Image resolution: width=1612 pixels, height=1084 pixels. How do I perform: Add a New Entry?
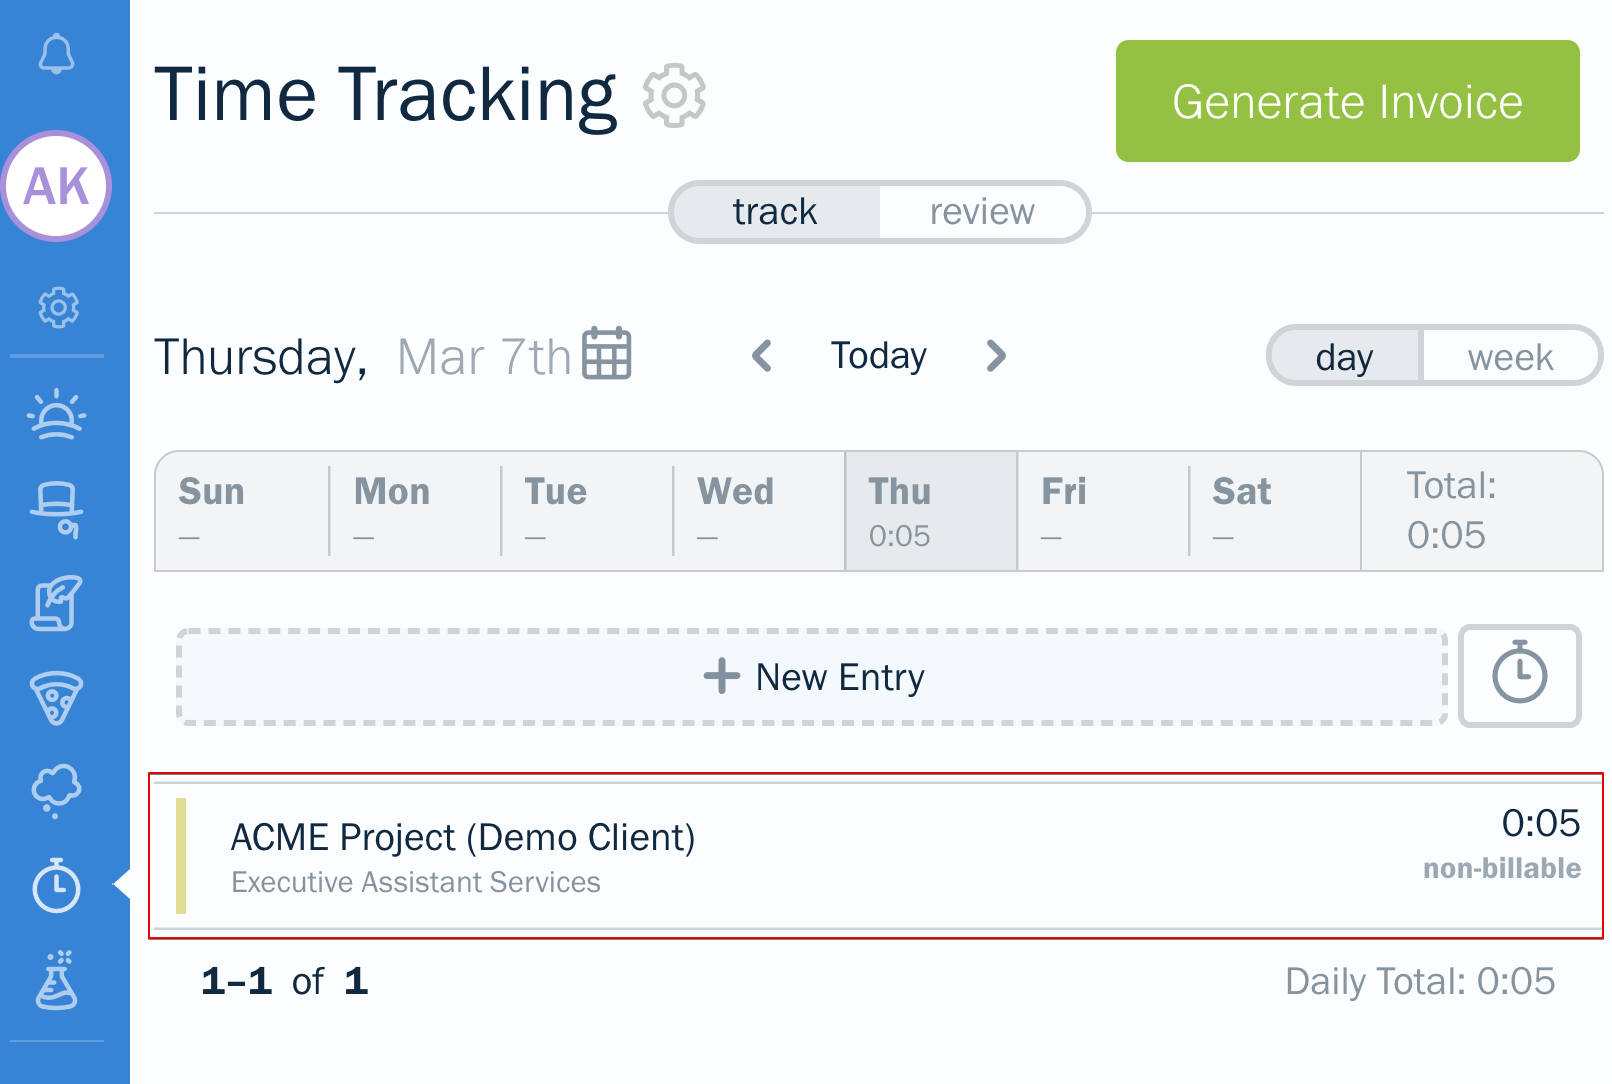pos(812,677)
